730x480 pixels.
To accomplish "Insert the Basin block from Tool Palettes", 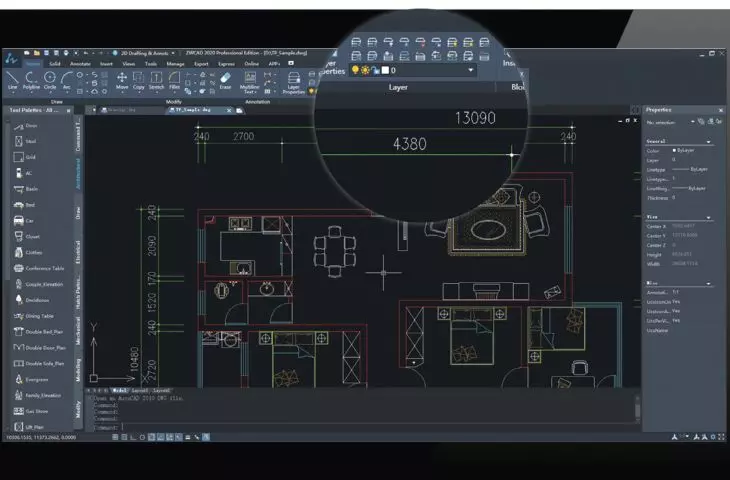I will (27, 189).
